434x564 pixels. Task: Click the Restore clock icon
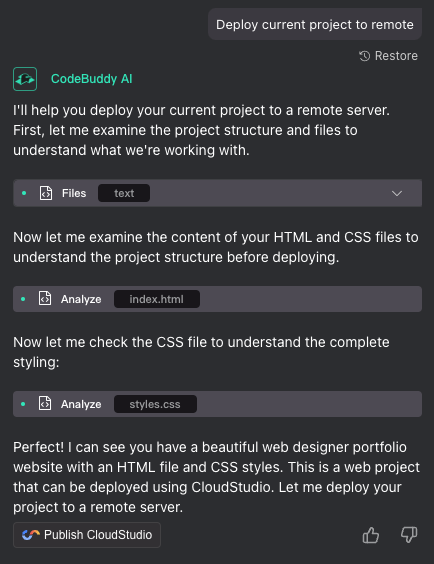pos(365,56)
